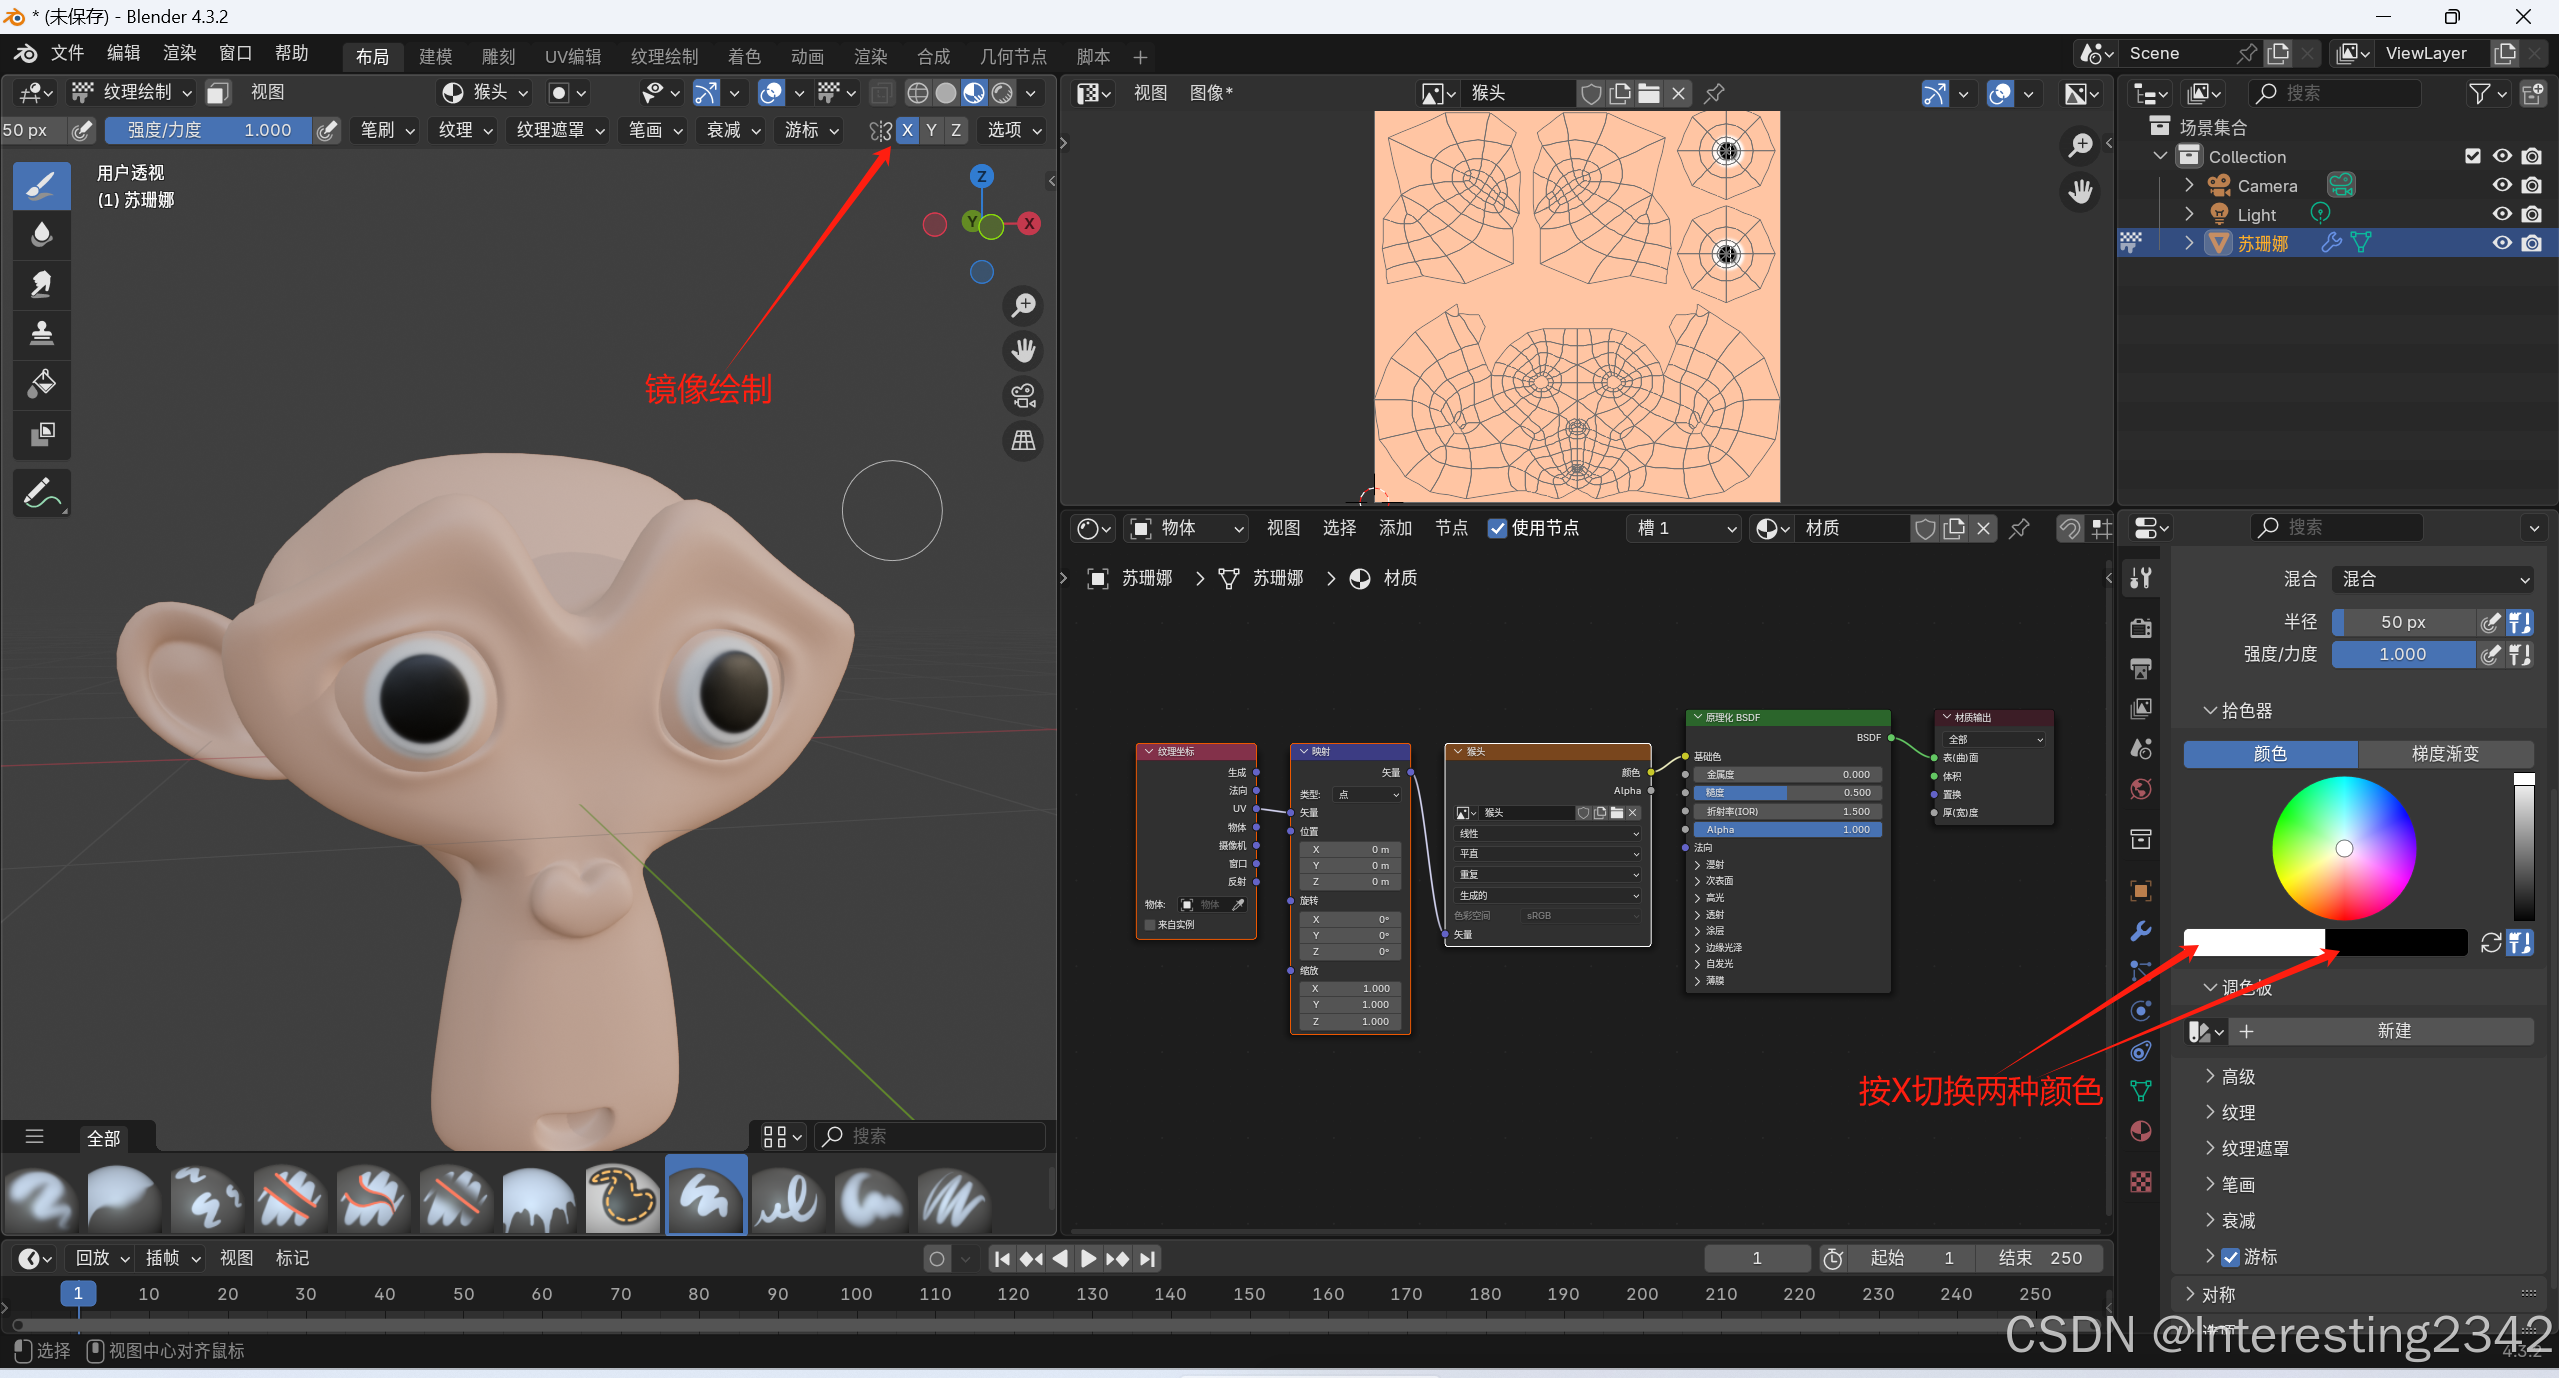The image size is (2559, 1378).
Task: Uncheck the 使用节点 checkbox
Action: click(x=1497, y=528)
